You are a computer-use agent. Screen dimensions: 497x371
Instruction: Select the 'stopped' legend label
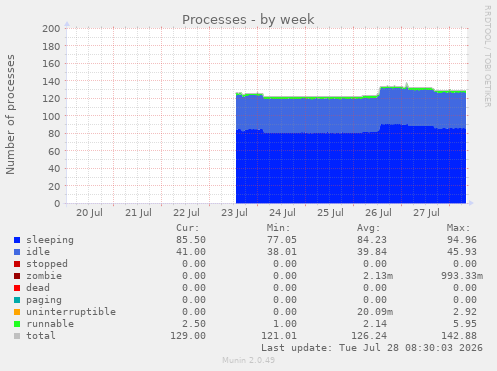47,264
